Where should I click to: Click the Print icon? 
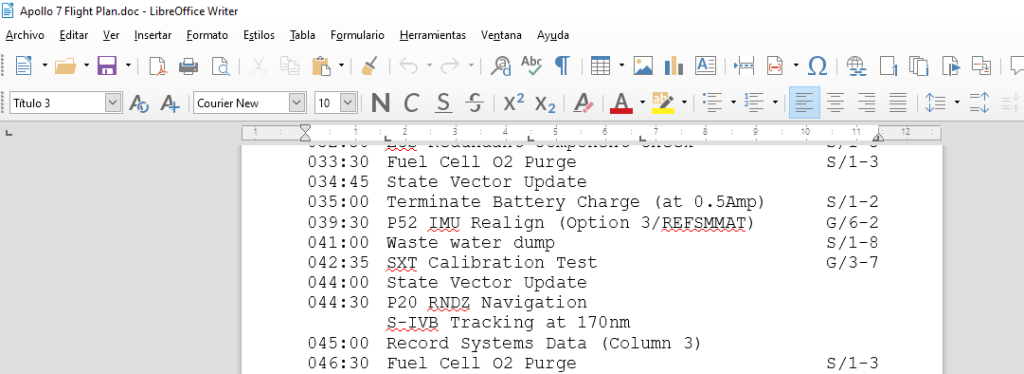pos(189,65)
